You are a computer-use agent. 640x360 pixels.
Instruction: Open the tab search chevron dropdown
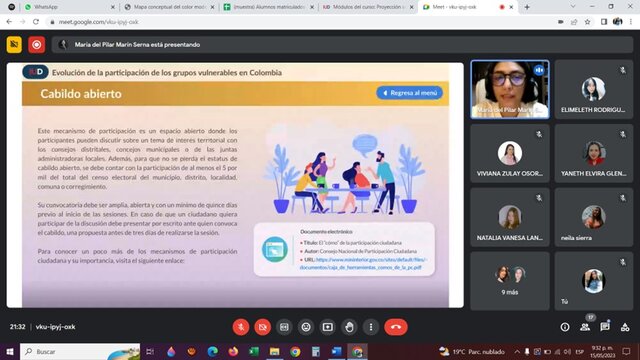click(x=573, y=7)
